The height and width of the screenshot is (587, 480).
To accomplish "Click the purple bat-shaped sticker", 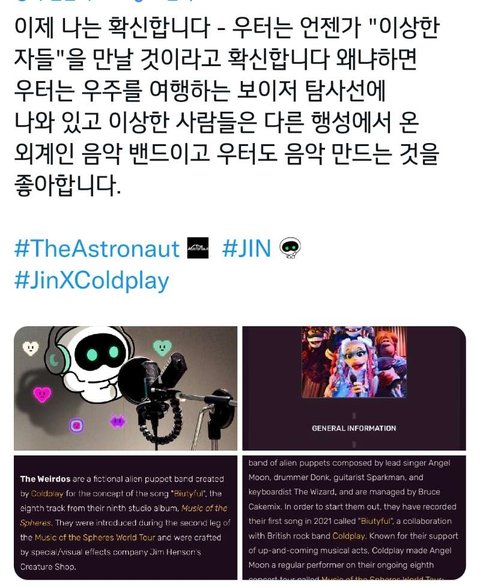I will click(118, 422).
